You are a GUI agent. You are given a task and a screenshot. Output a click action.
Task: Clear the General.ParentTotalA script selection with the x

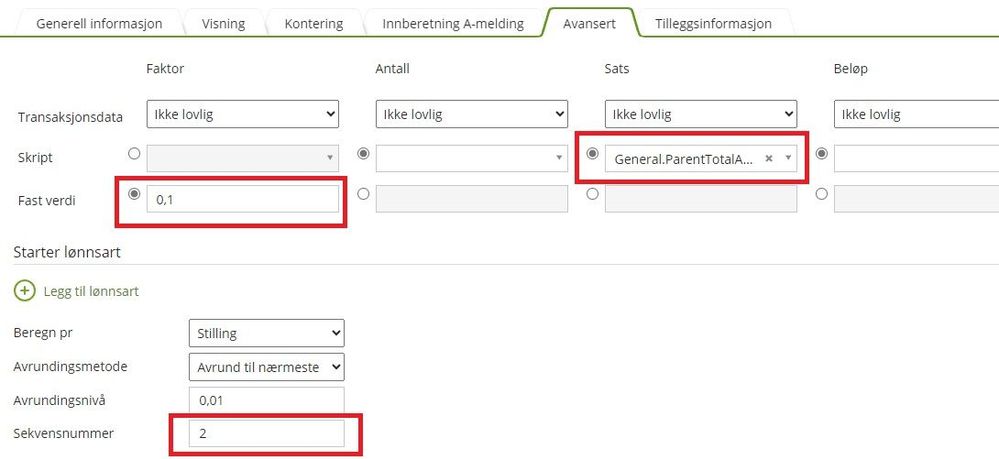coord(769,159)
